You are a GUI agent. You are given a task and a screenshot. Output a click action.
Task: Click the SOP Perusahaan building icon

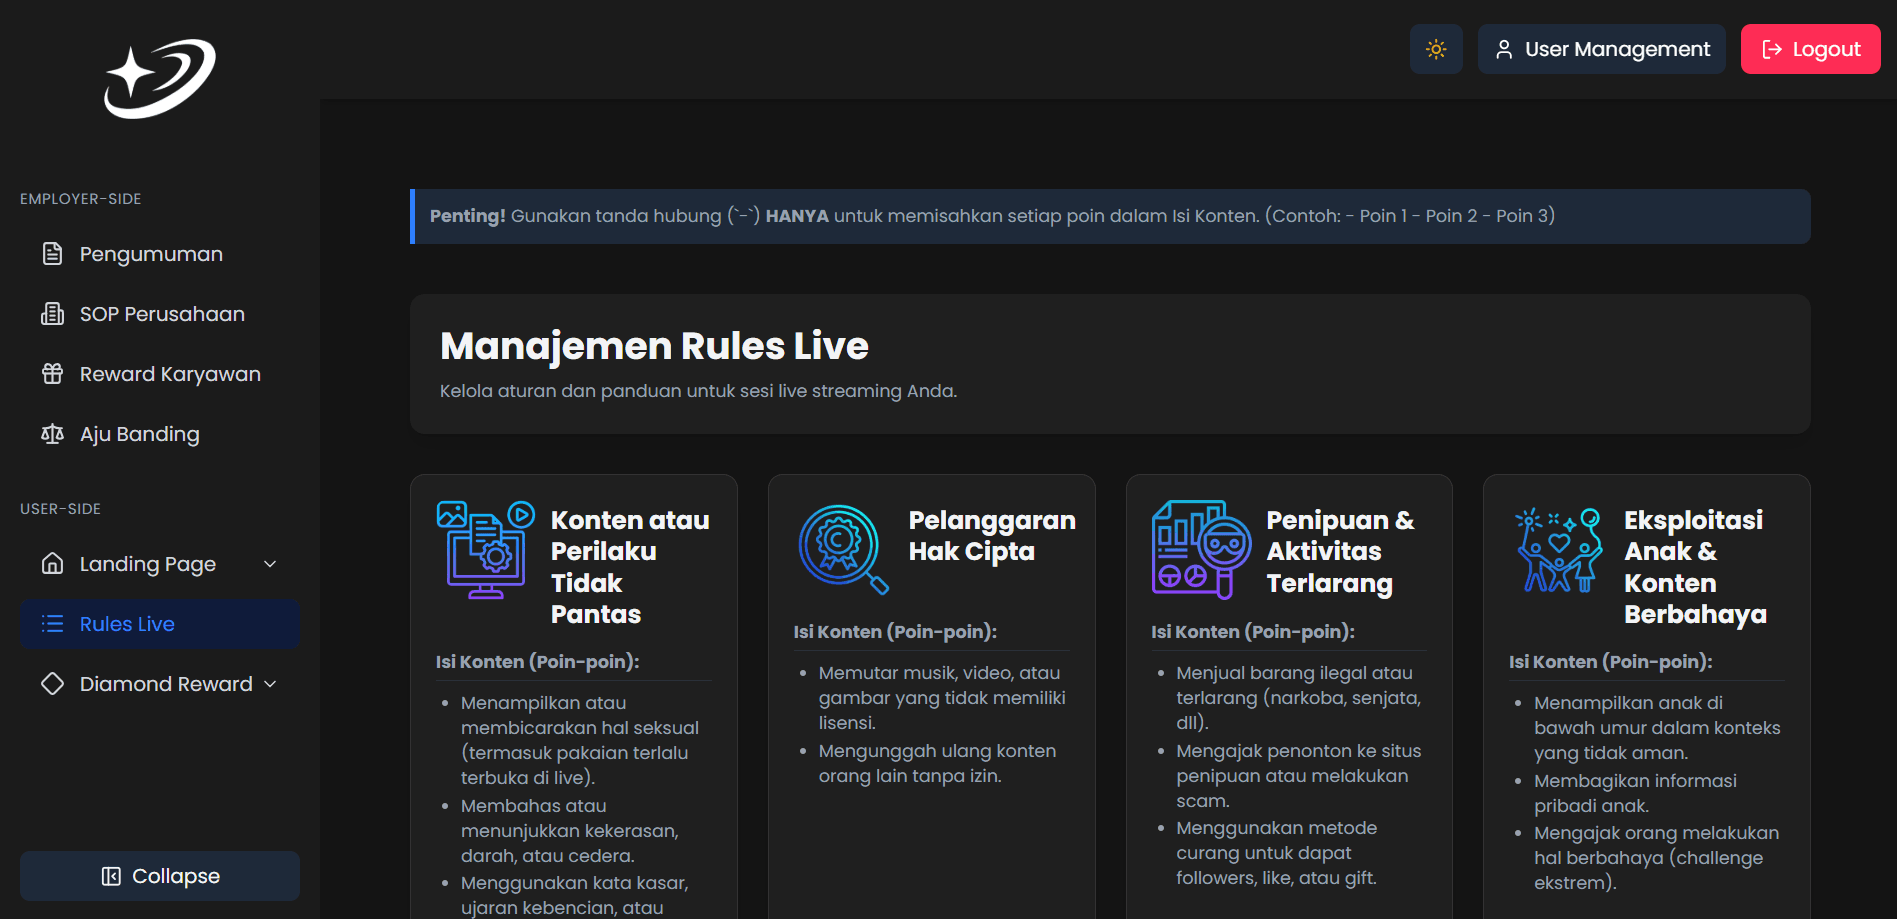tap(52, 314)
